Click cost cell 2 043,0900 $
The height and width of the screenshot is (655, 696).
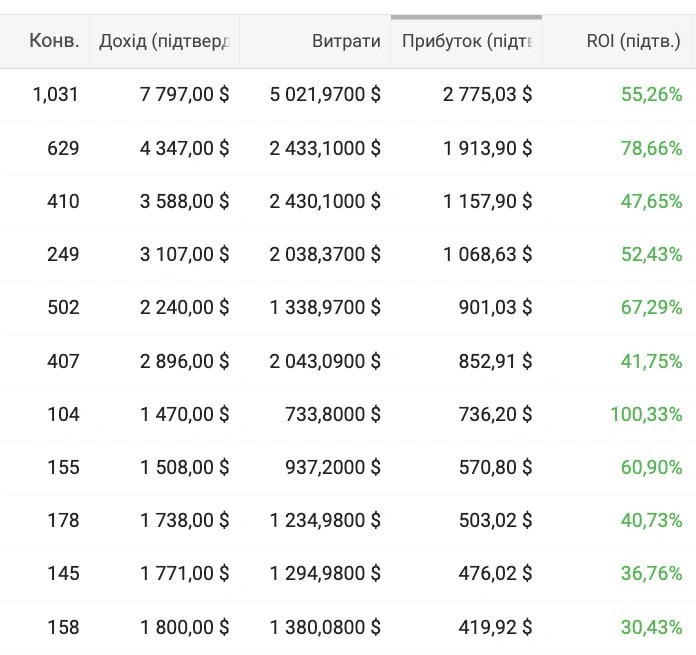point(325,361)
